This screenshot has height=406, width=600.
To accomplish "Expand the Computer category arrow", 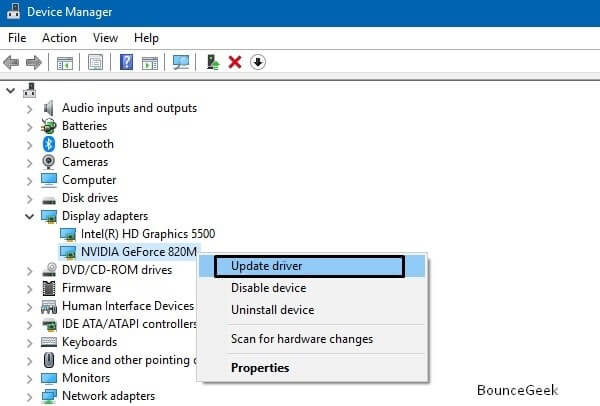I will click(29, 181).
